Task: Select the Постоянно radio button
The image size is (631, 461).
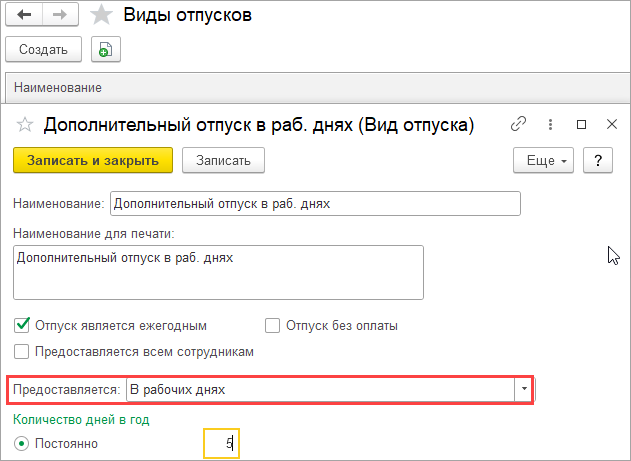Action: (21, 443)
